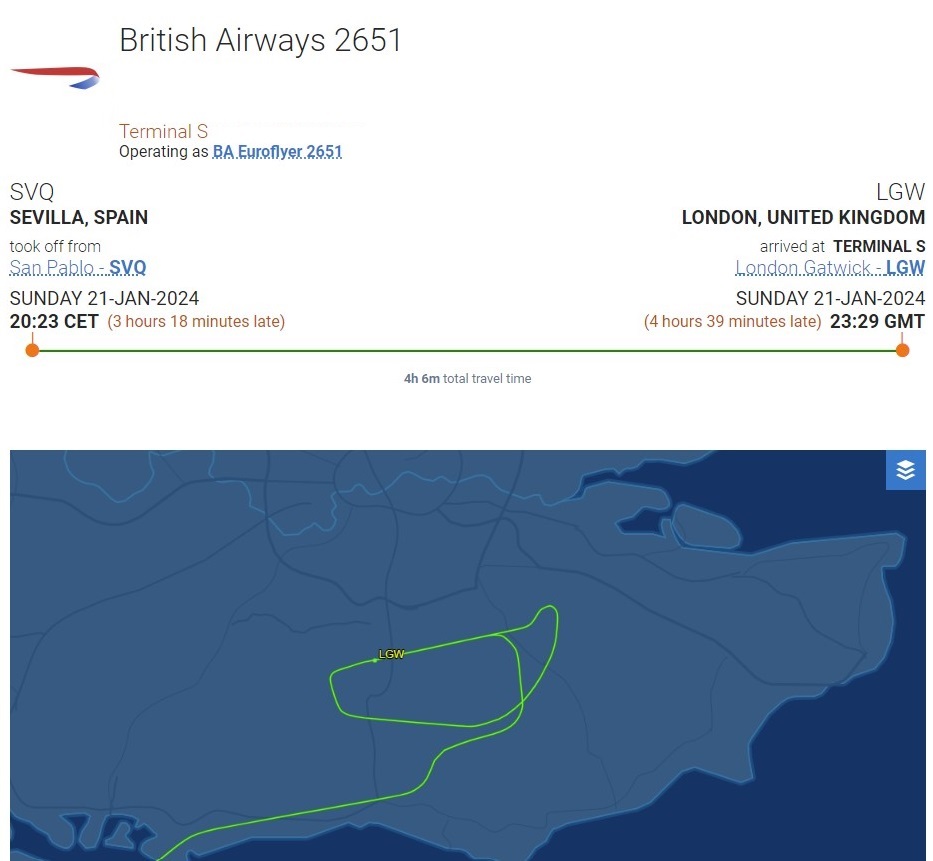
Task: Click the 23:29 GMT arrival time
Action: pyautogui.click(x=877, y=321)
